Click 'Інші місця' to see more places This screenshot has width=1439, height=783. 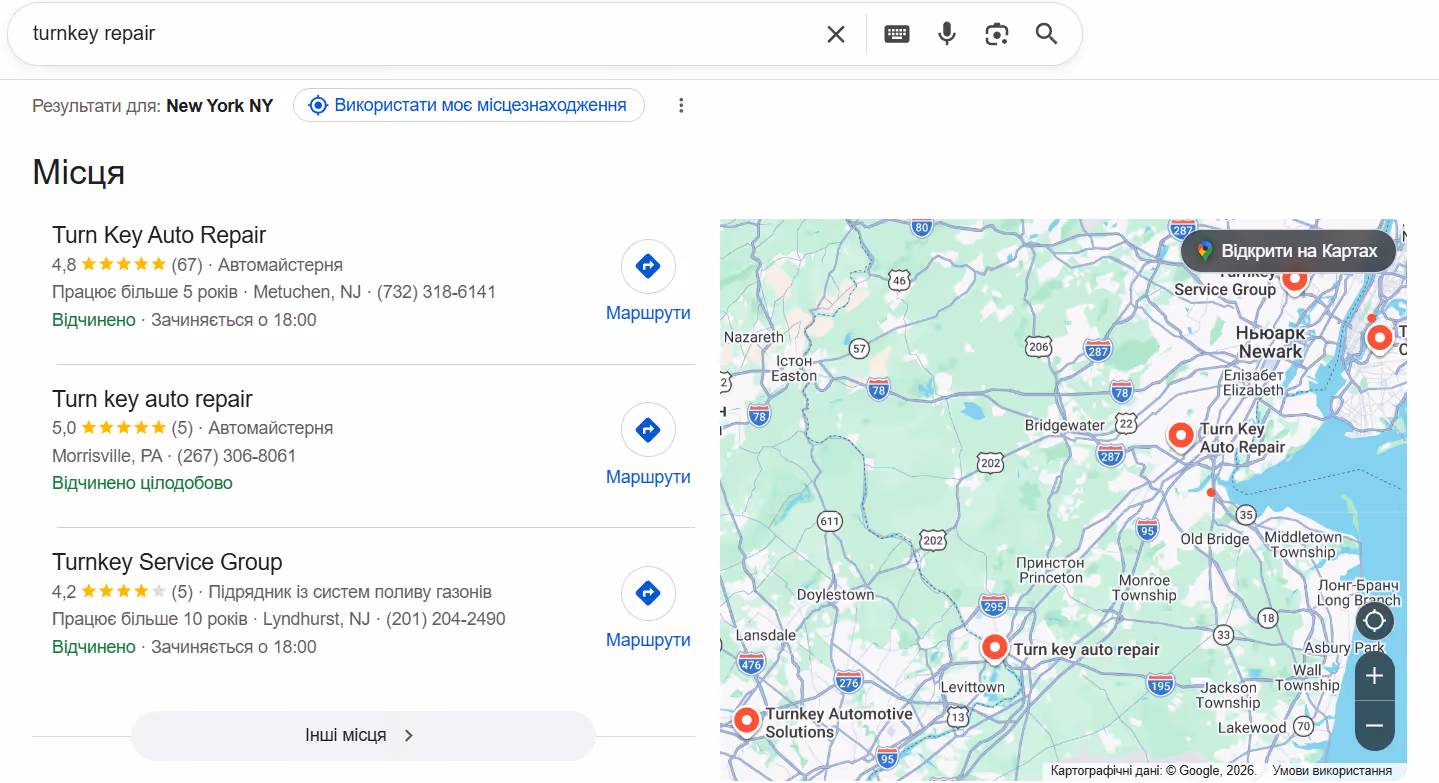(363, 735)
